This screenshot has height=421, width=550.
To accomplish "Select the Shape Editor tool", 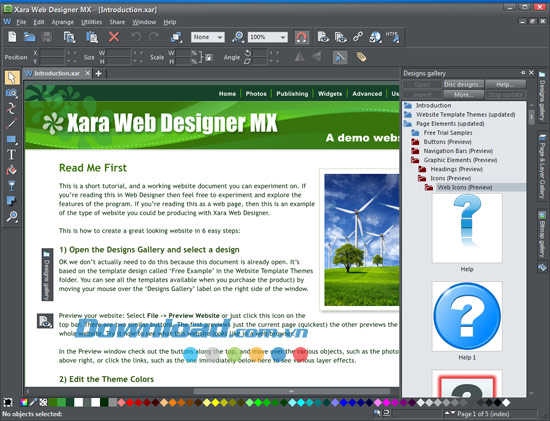I will pyautogui.click(x=12, y=108).
